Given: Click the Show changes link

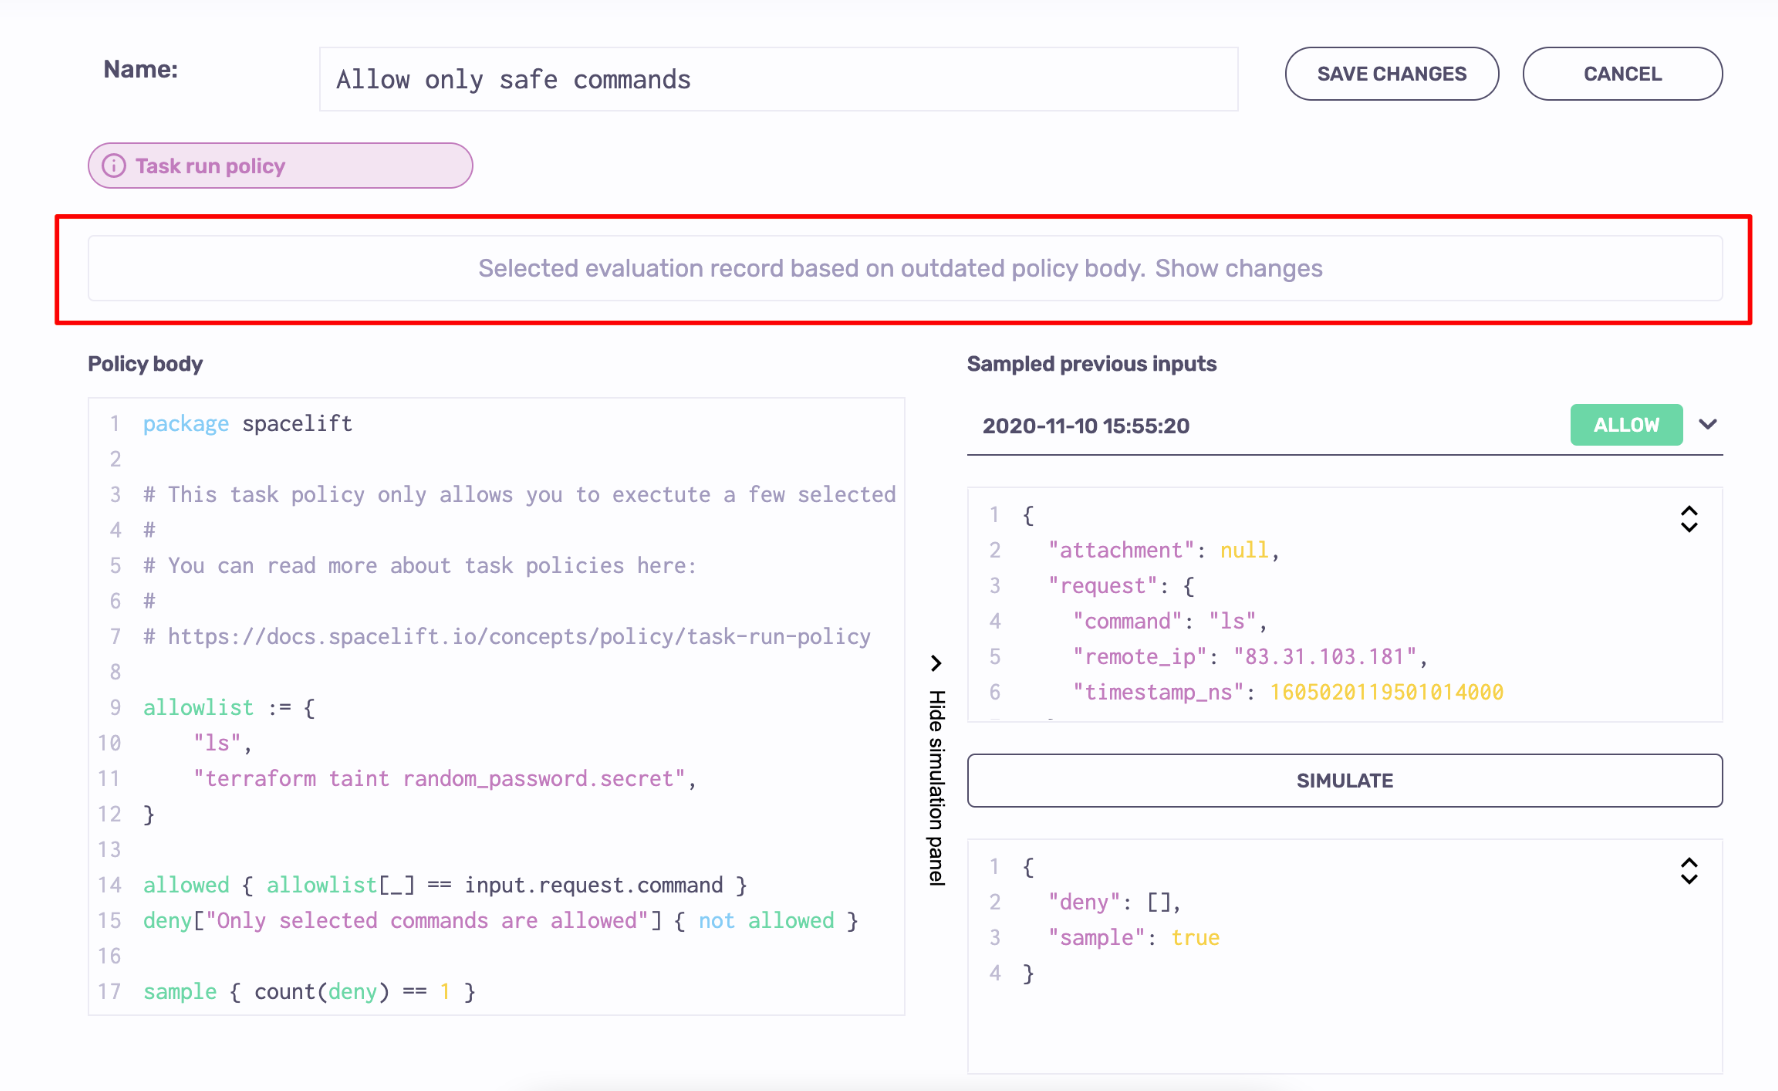Looking at the screenshot, I should click(1238, 269).
